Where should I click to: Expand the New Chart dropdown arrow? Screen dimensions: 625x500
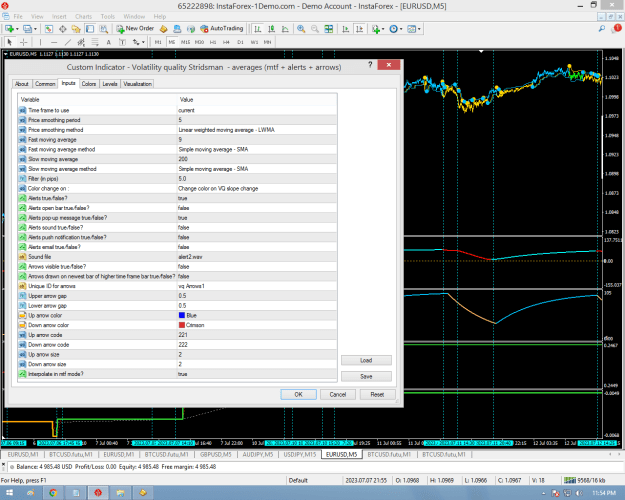17,29
